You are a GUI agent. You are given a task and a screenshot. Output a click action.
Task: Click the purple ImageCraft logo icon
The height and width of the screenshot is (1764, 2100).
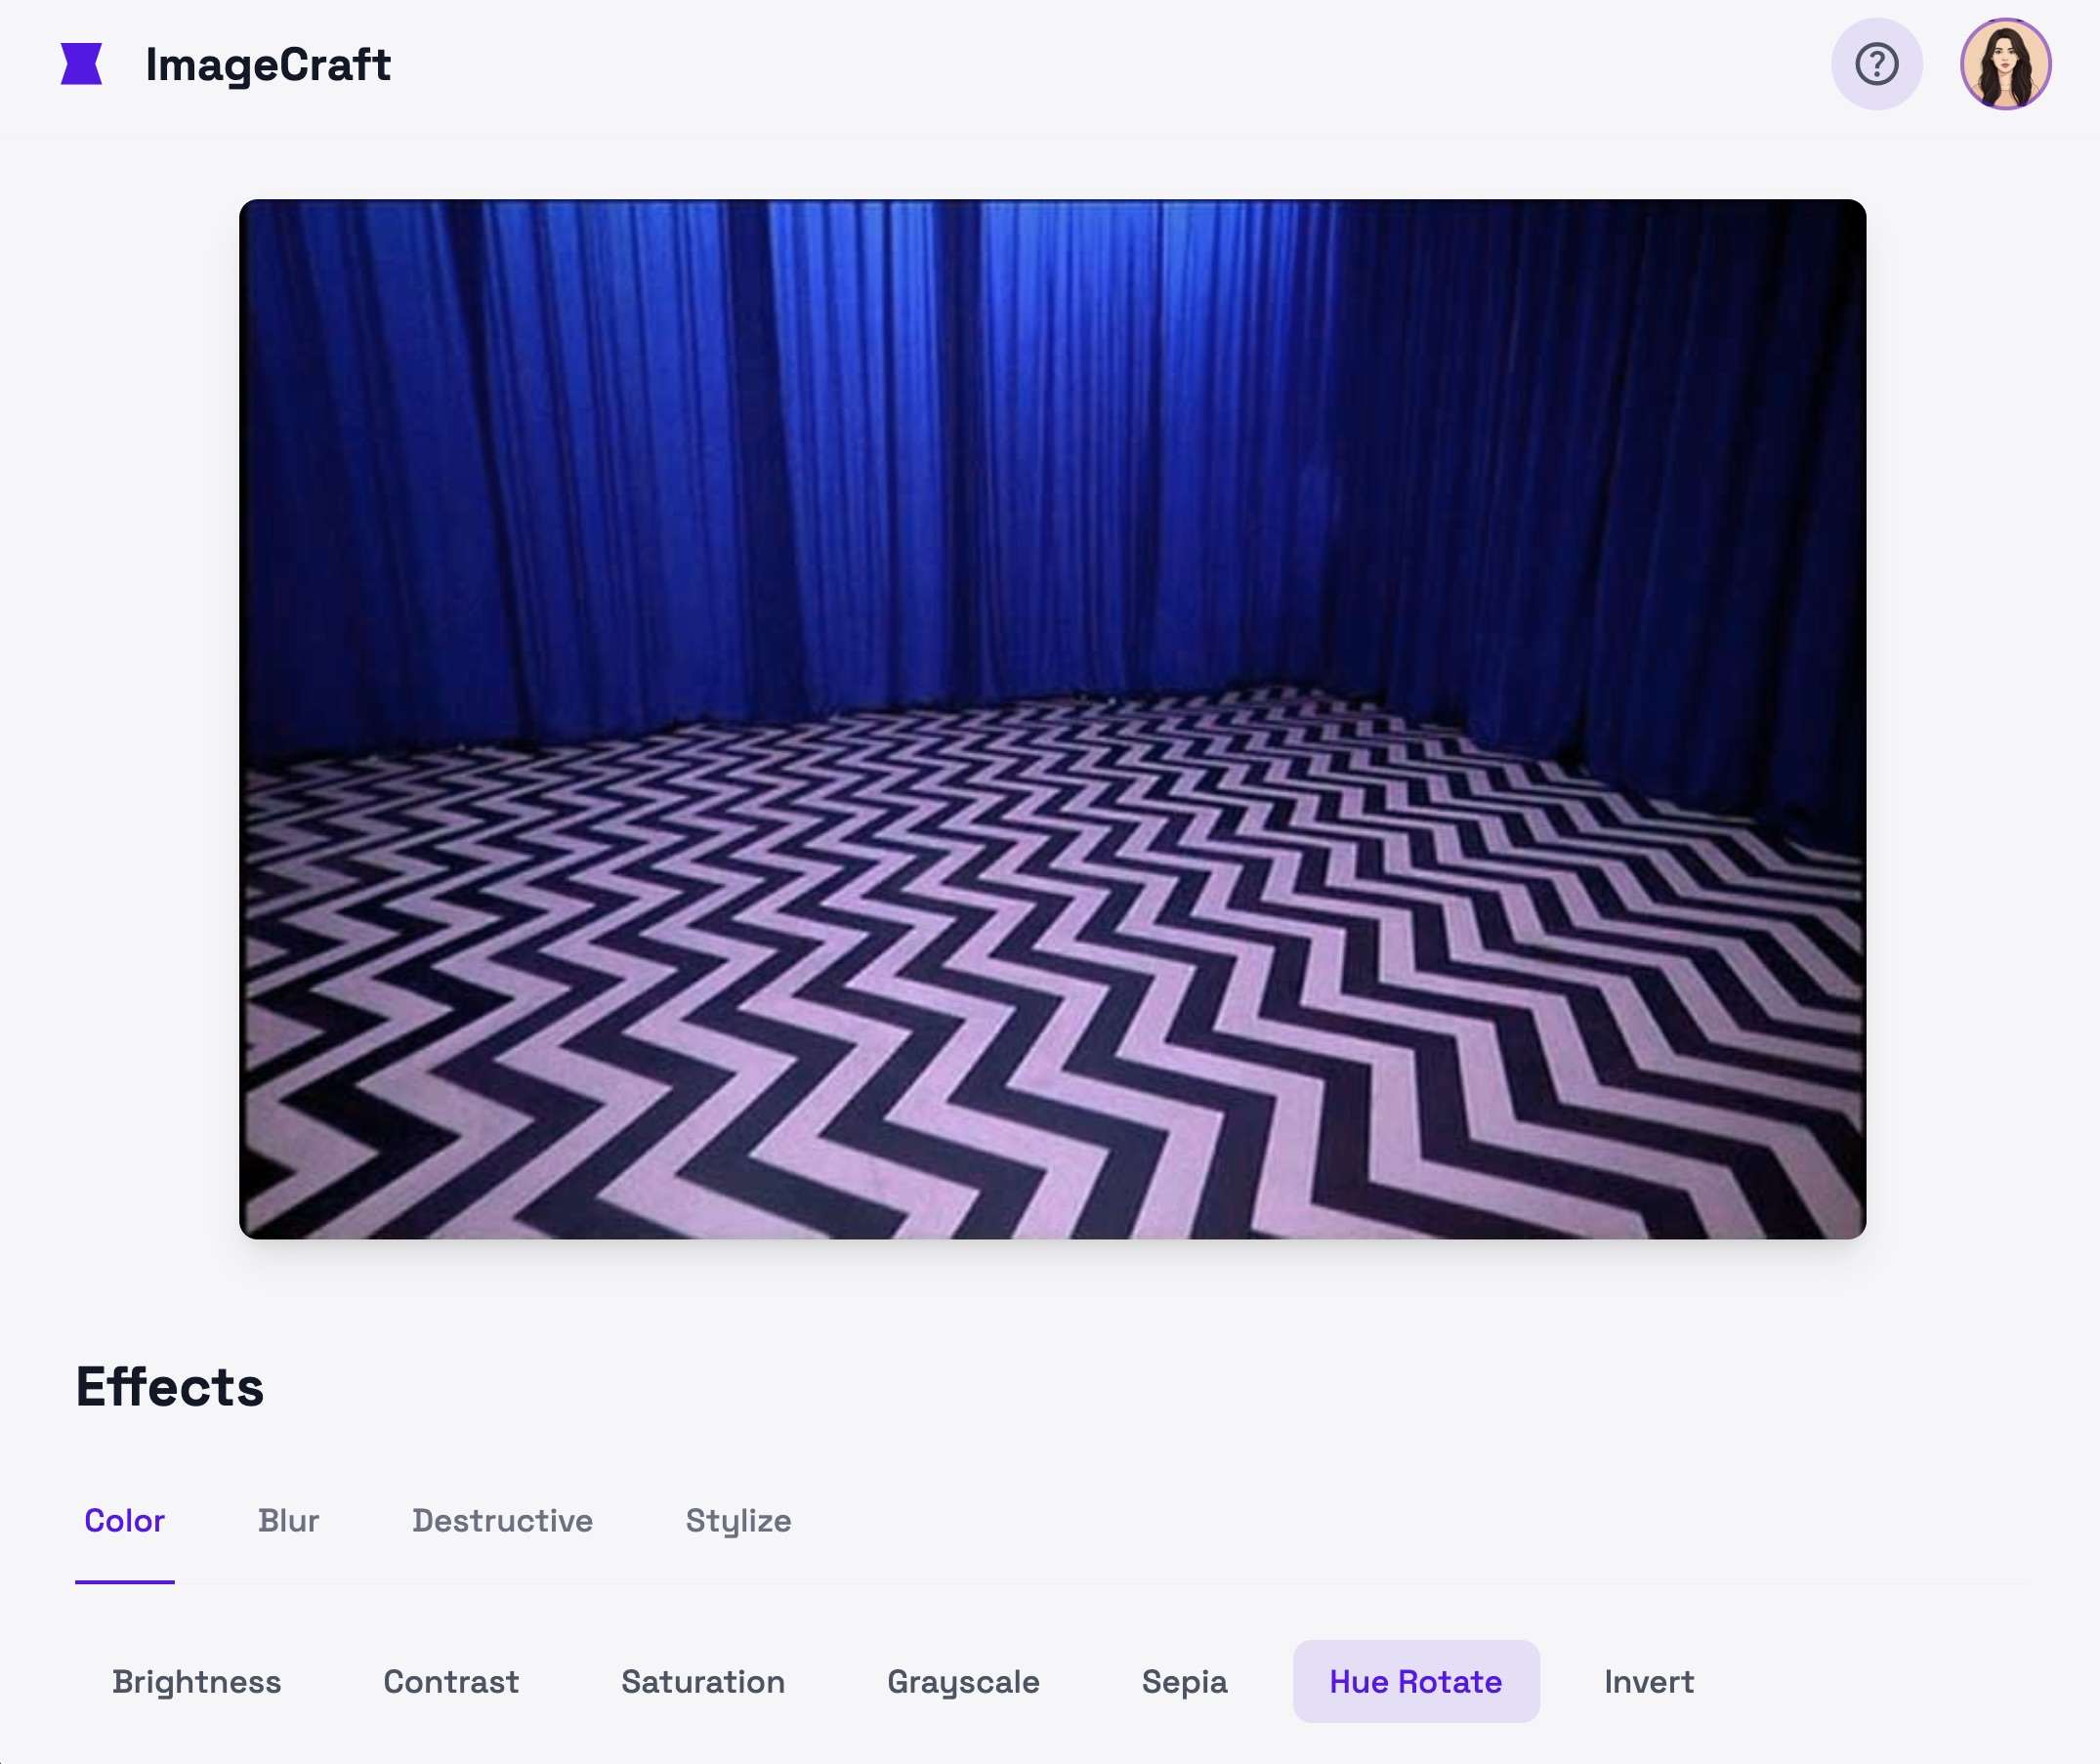81,64
